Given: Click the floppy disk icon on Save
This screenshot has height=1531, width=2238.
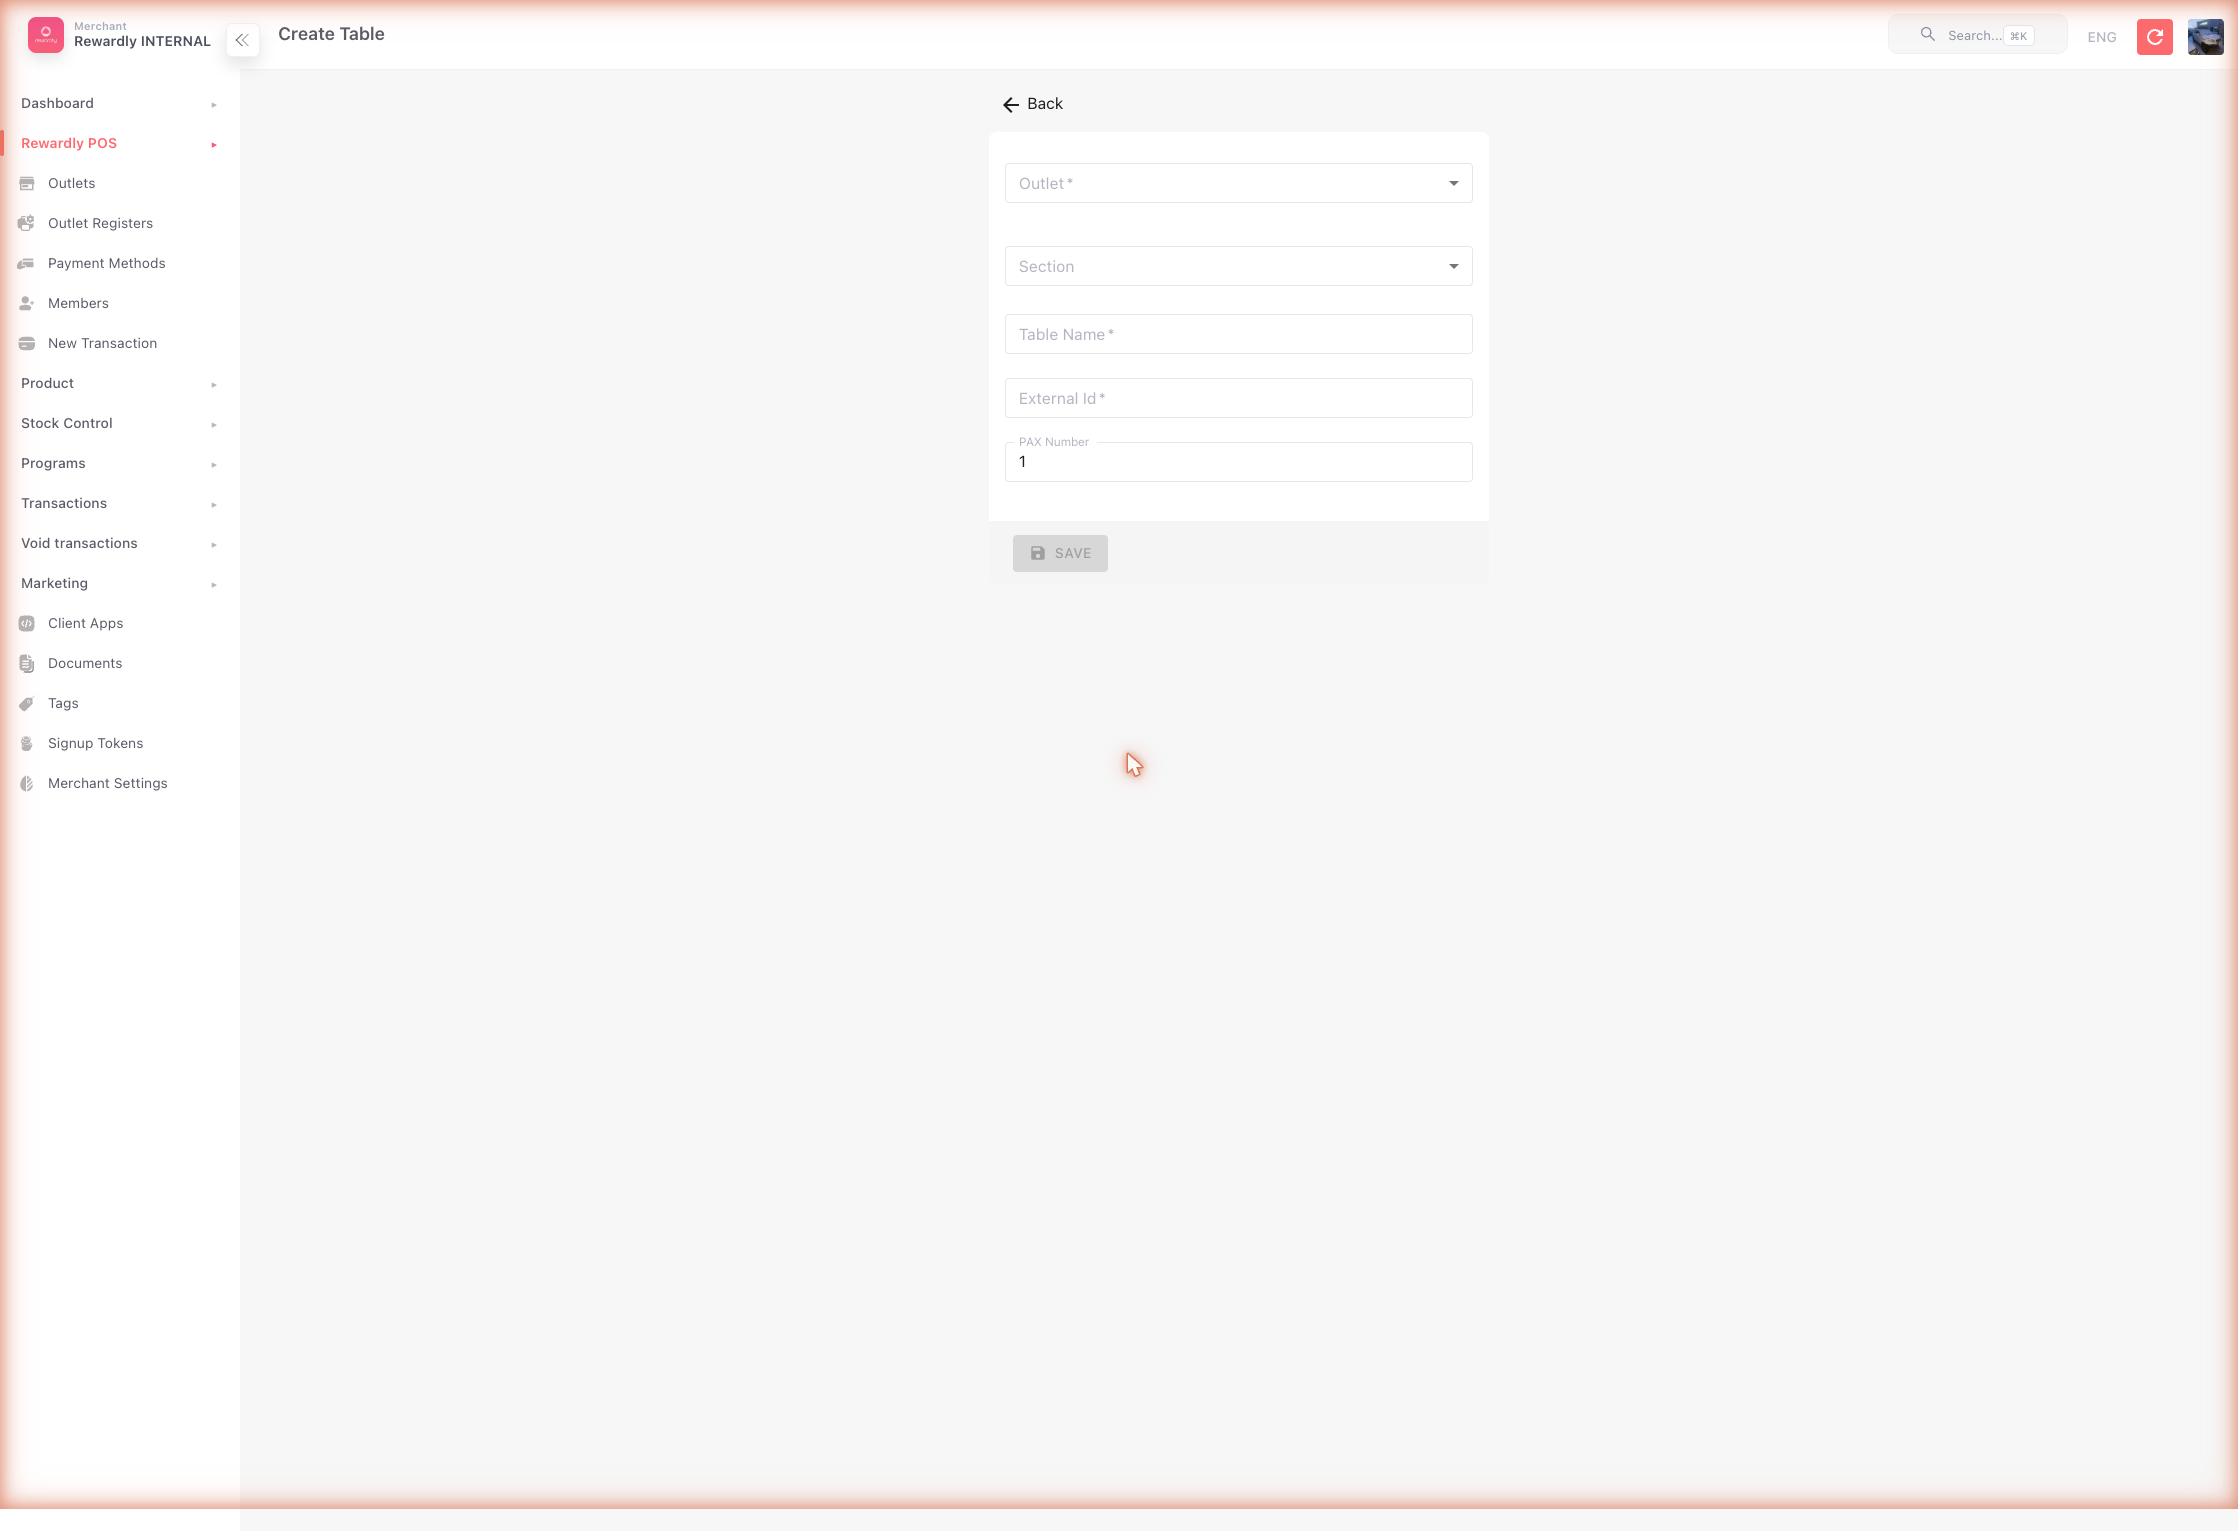Looking at the screenshot, I should click(x=1038, y=553).
